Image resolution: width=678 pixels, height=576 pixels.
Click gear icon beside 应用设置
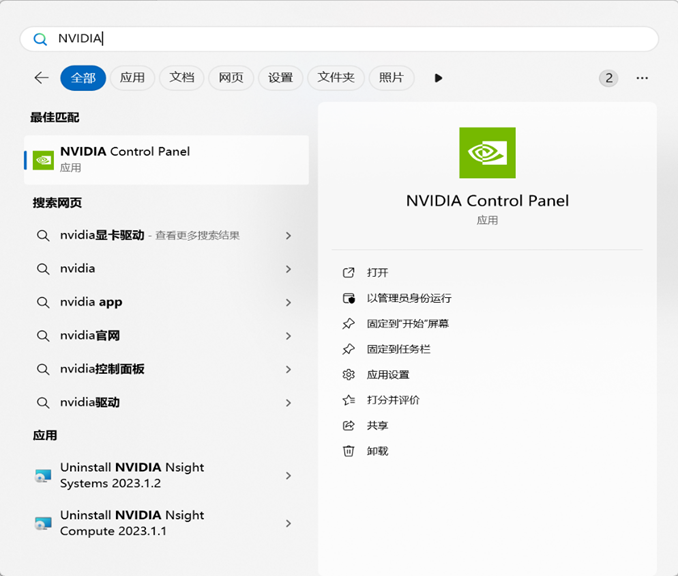(349, 374)
